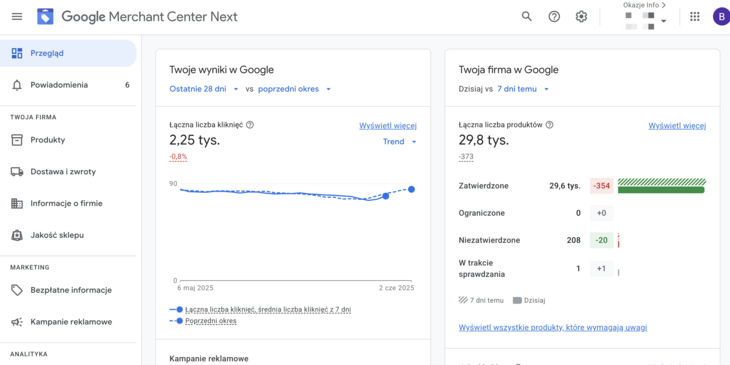Open the account switcher dropdown arrow
730x365 pixels.
click(x=664, y=21)
